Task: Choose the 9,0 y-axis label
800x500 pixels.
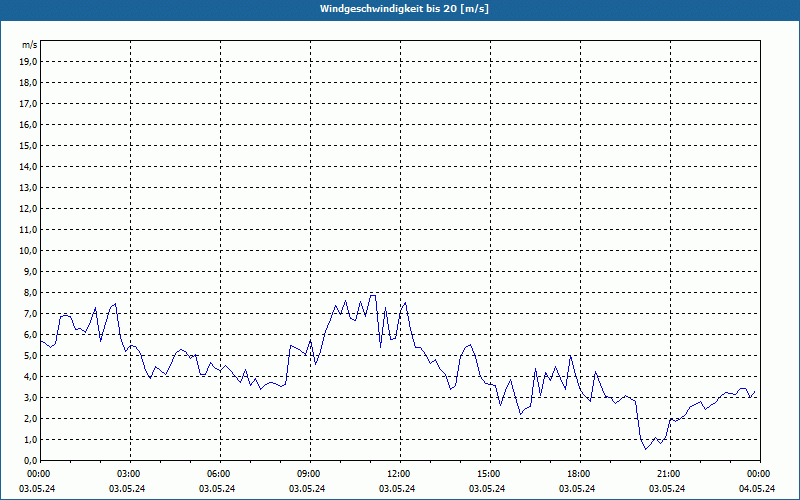Action: (30, 271)
